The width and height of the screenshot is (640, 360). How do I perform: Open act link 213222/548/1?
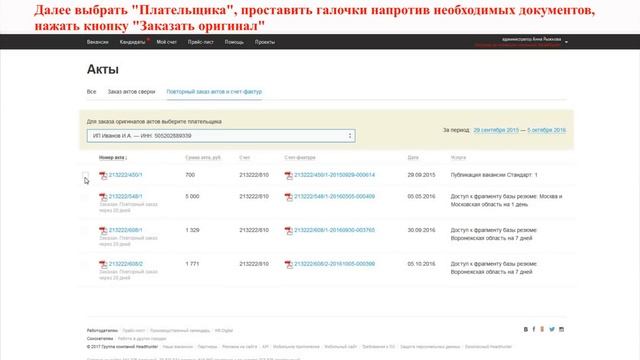[x=126, y=197]
